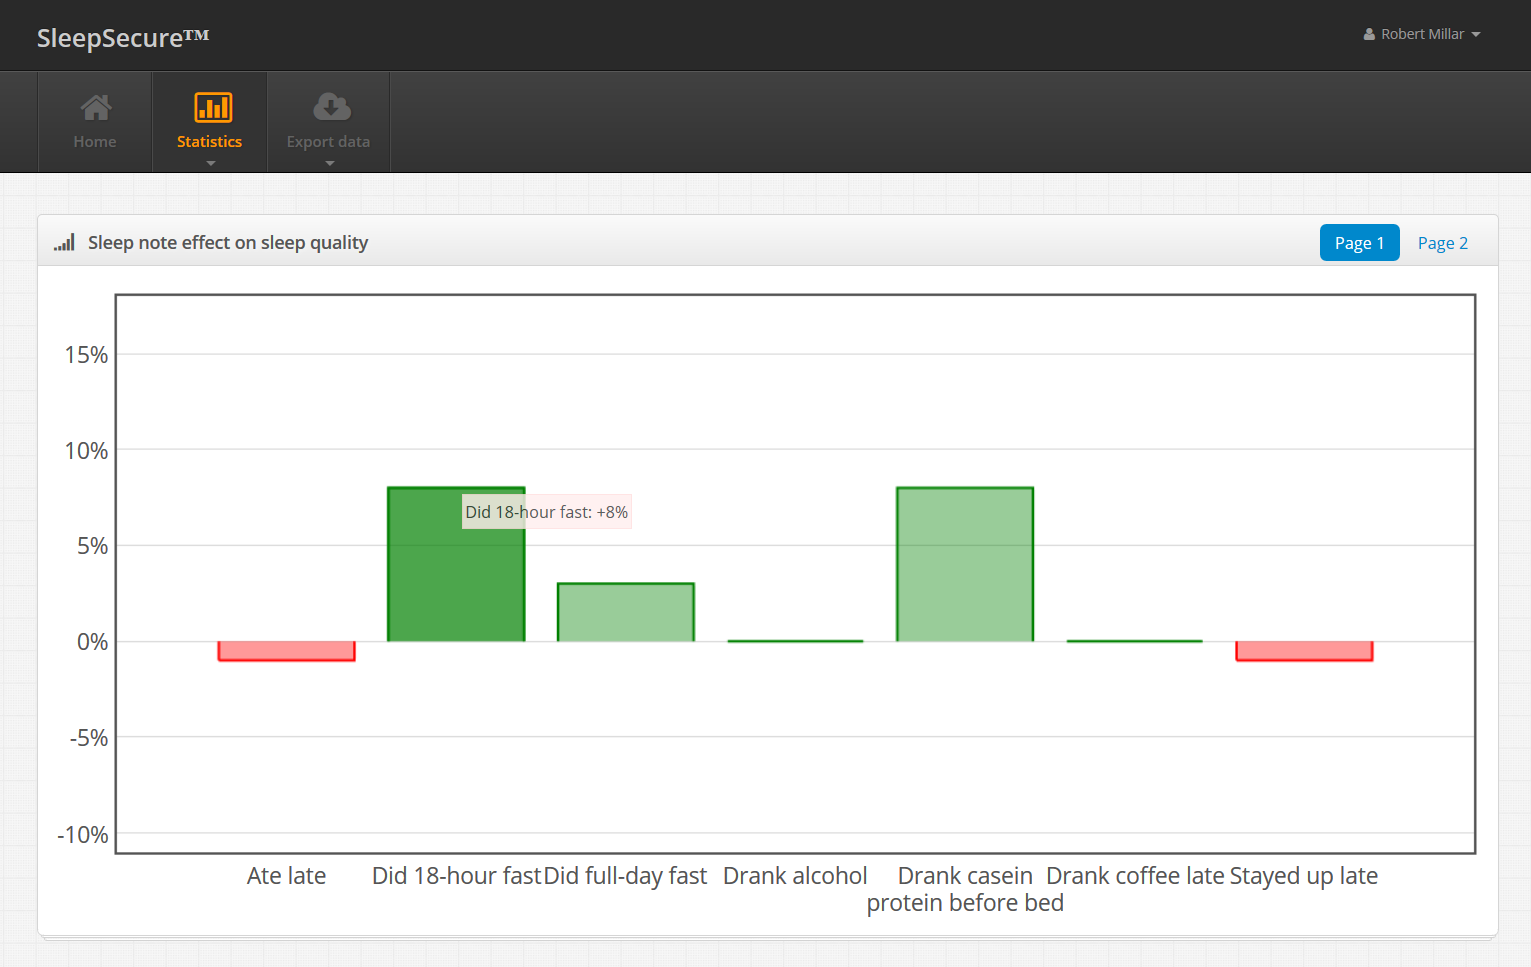Click the Home house icon

click(x=96, y=107)
